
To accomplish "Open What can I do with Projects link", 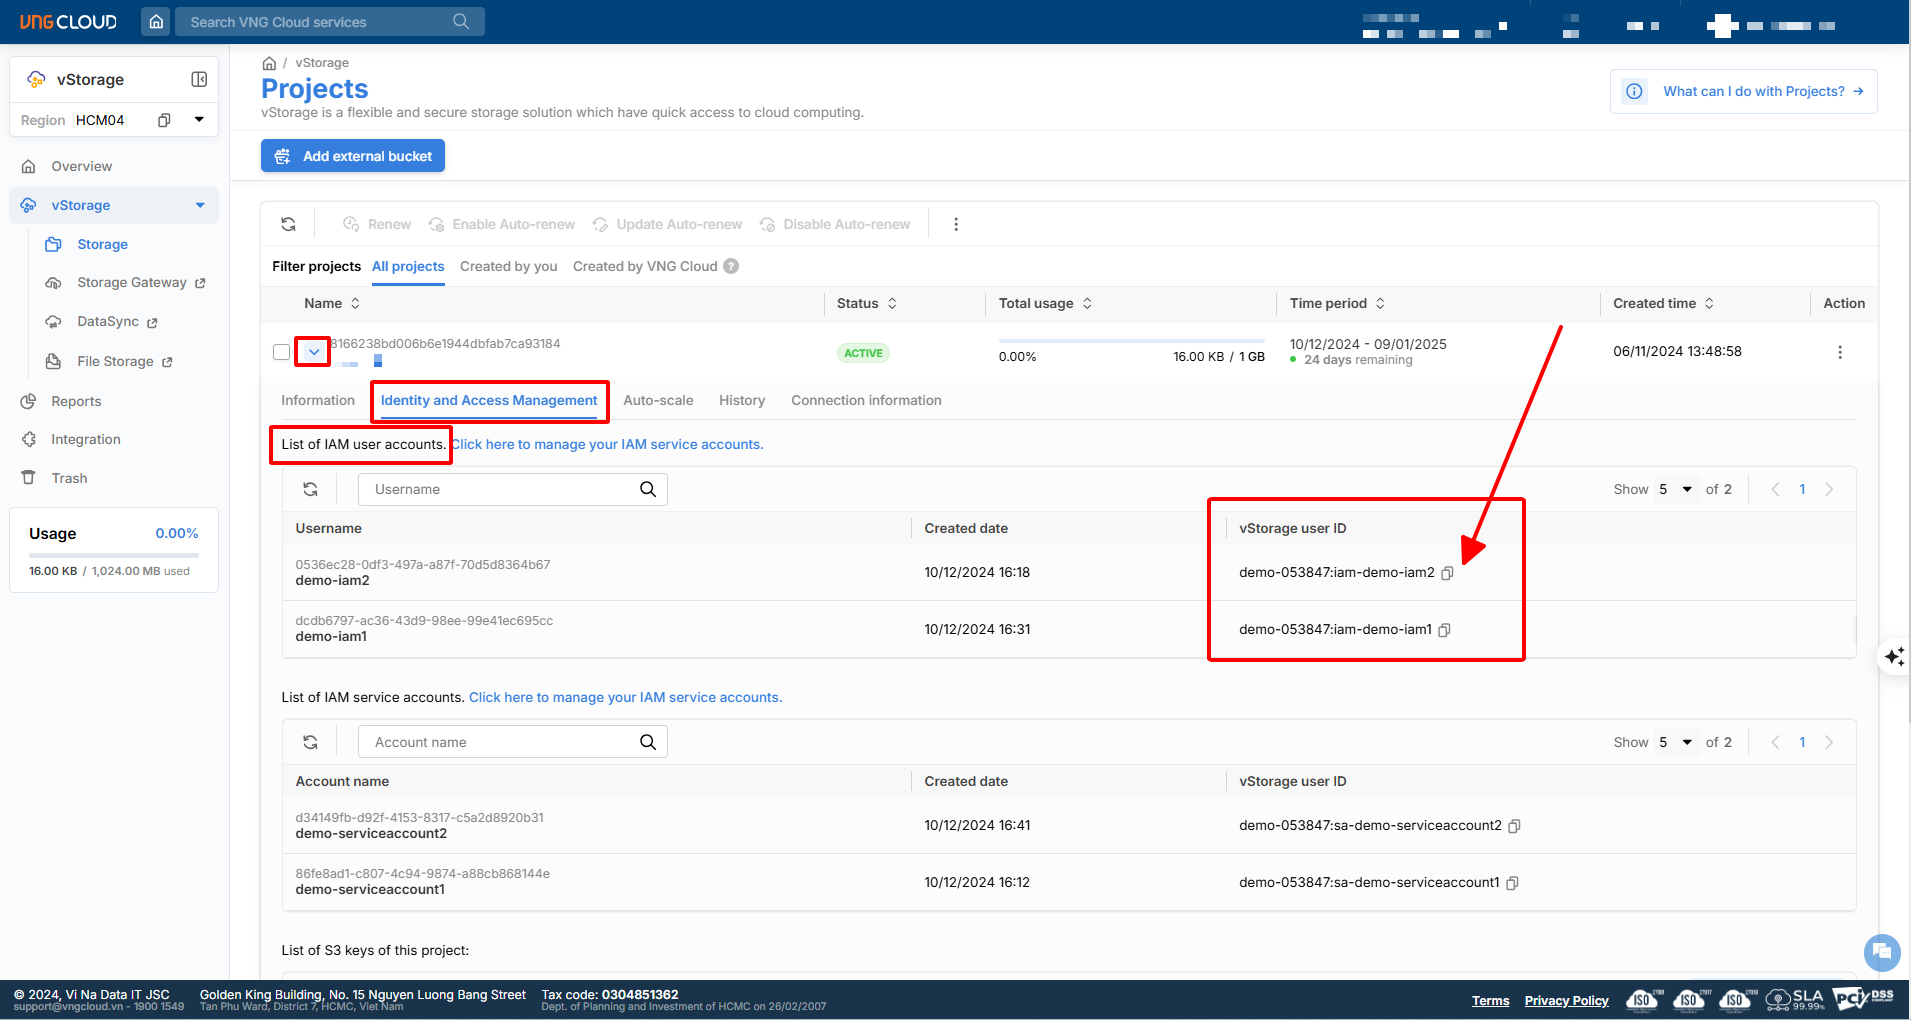I will point(1753,91).
